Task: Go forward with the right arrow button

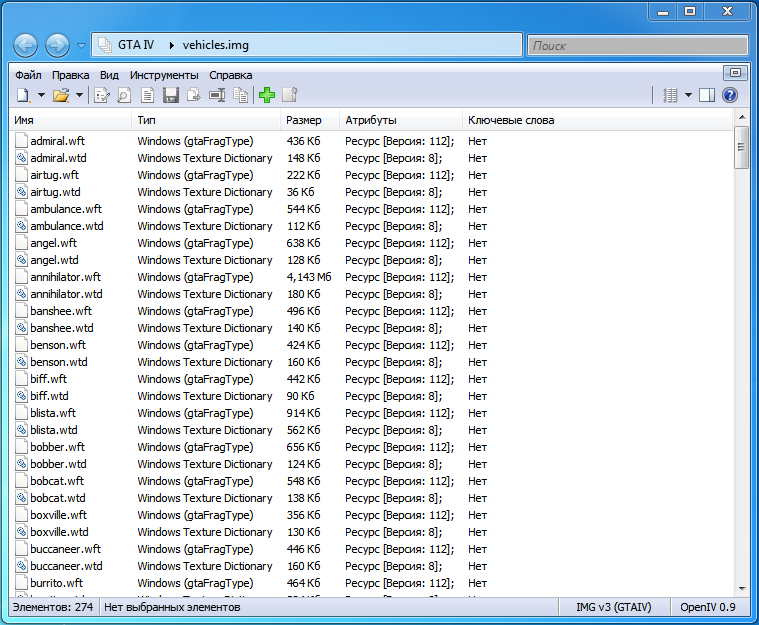Action: click(x=57, y=46)
